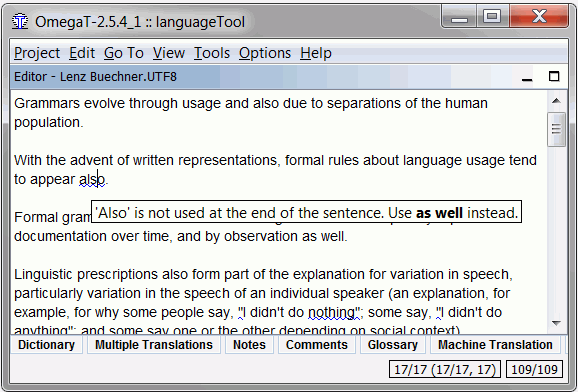Click 'documentation over time' text in editor
Viewport: 578px width, 392px height.
pos(91,236)
